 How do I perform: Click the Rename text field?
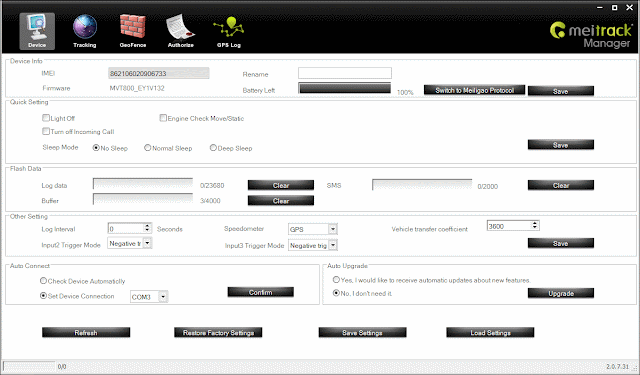coord(344,73)
